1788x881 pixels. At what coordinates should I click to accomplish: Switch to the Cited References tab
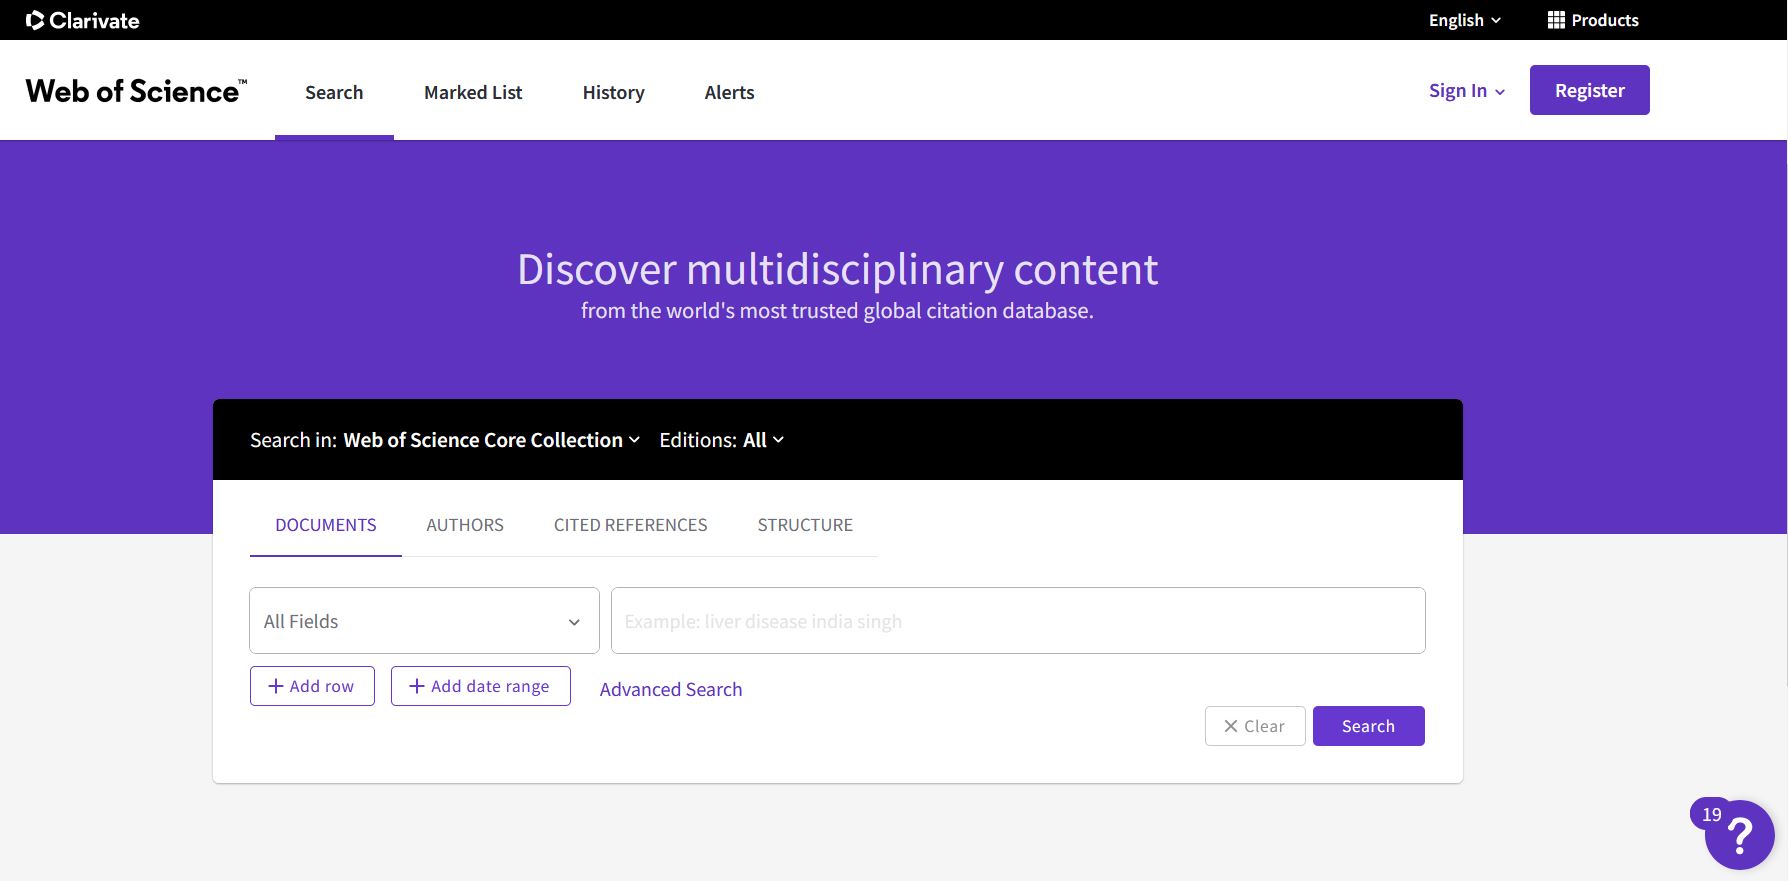tap(630, 525)
